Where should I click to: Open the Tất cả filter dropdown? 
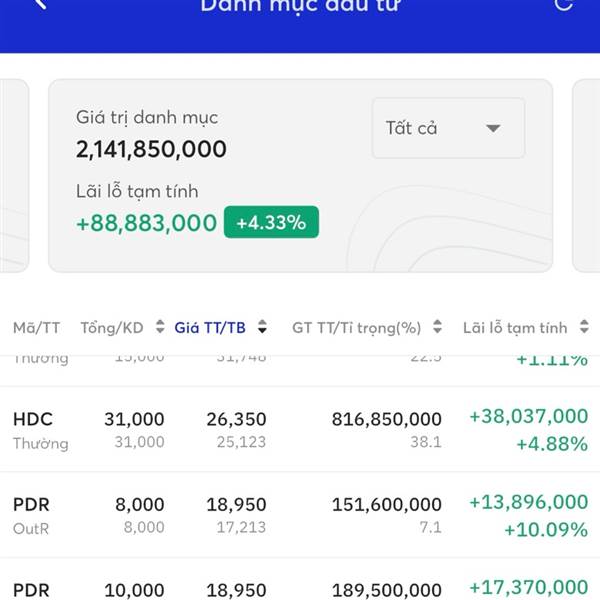[x=448, y=128]
